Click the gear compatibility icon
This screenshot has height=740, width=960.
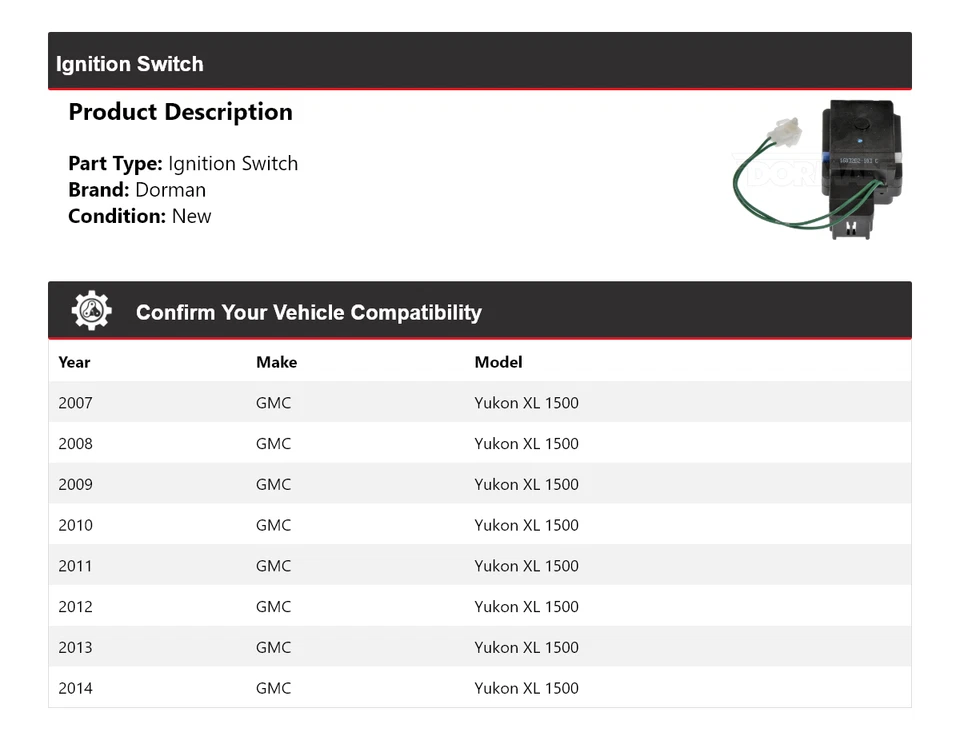tap(90, 309)
